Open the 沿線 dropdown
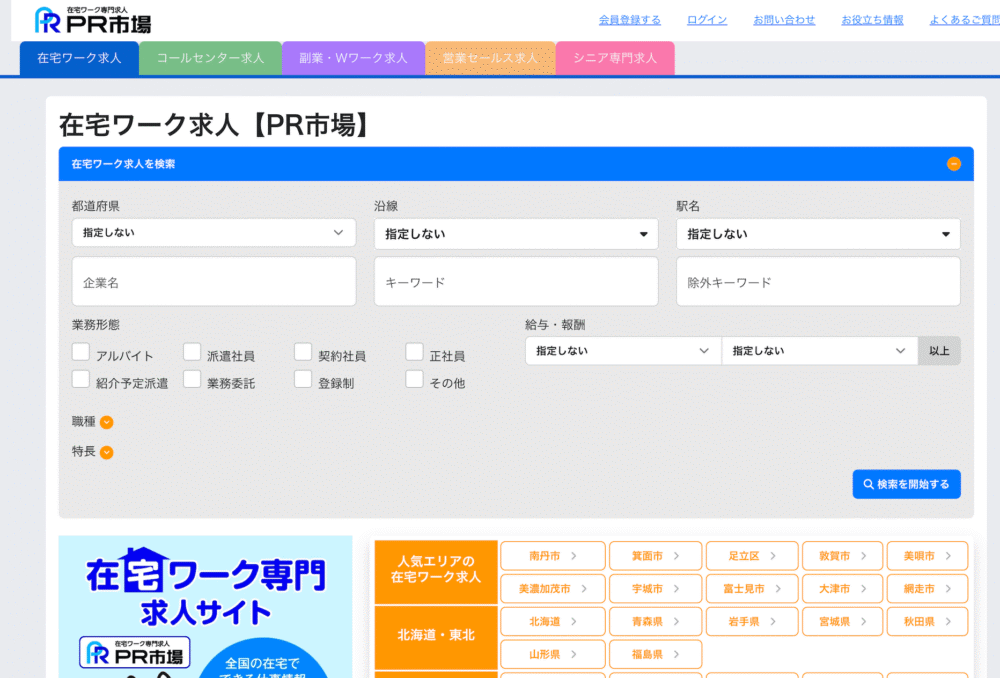Screen dimensions: 1000x678 (x=516, y=234)
